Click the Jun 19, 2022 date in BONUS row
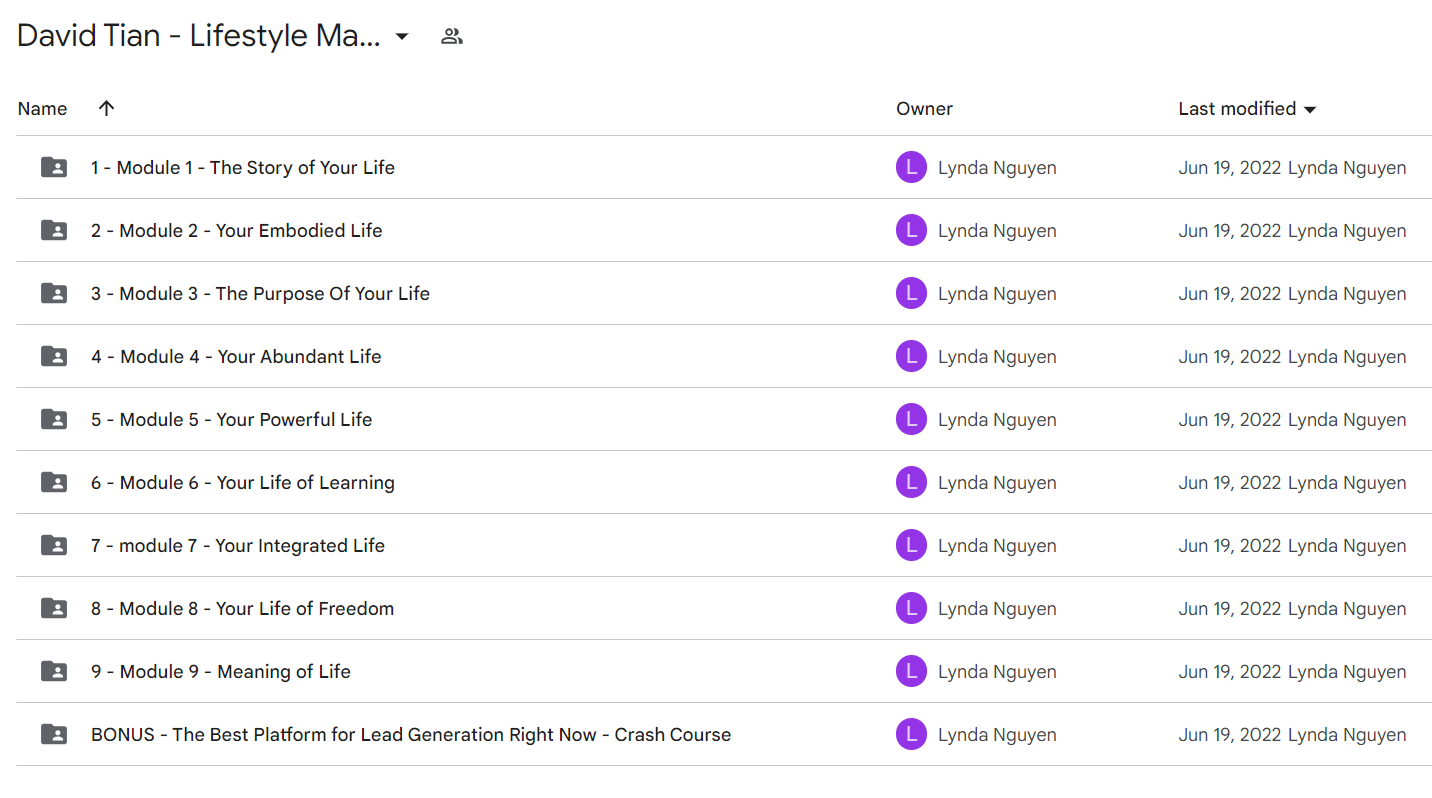This screenshot has width=1432, height=798. tap(1230, 734)
